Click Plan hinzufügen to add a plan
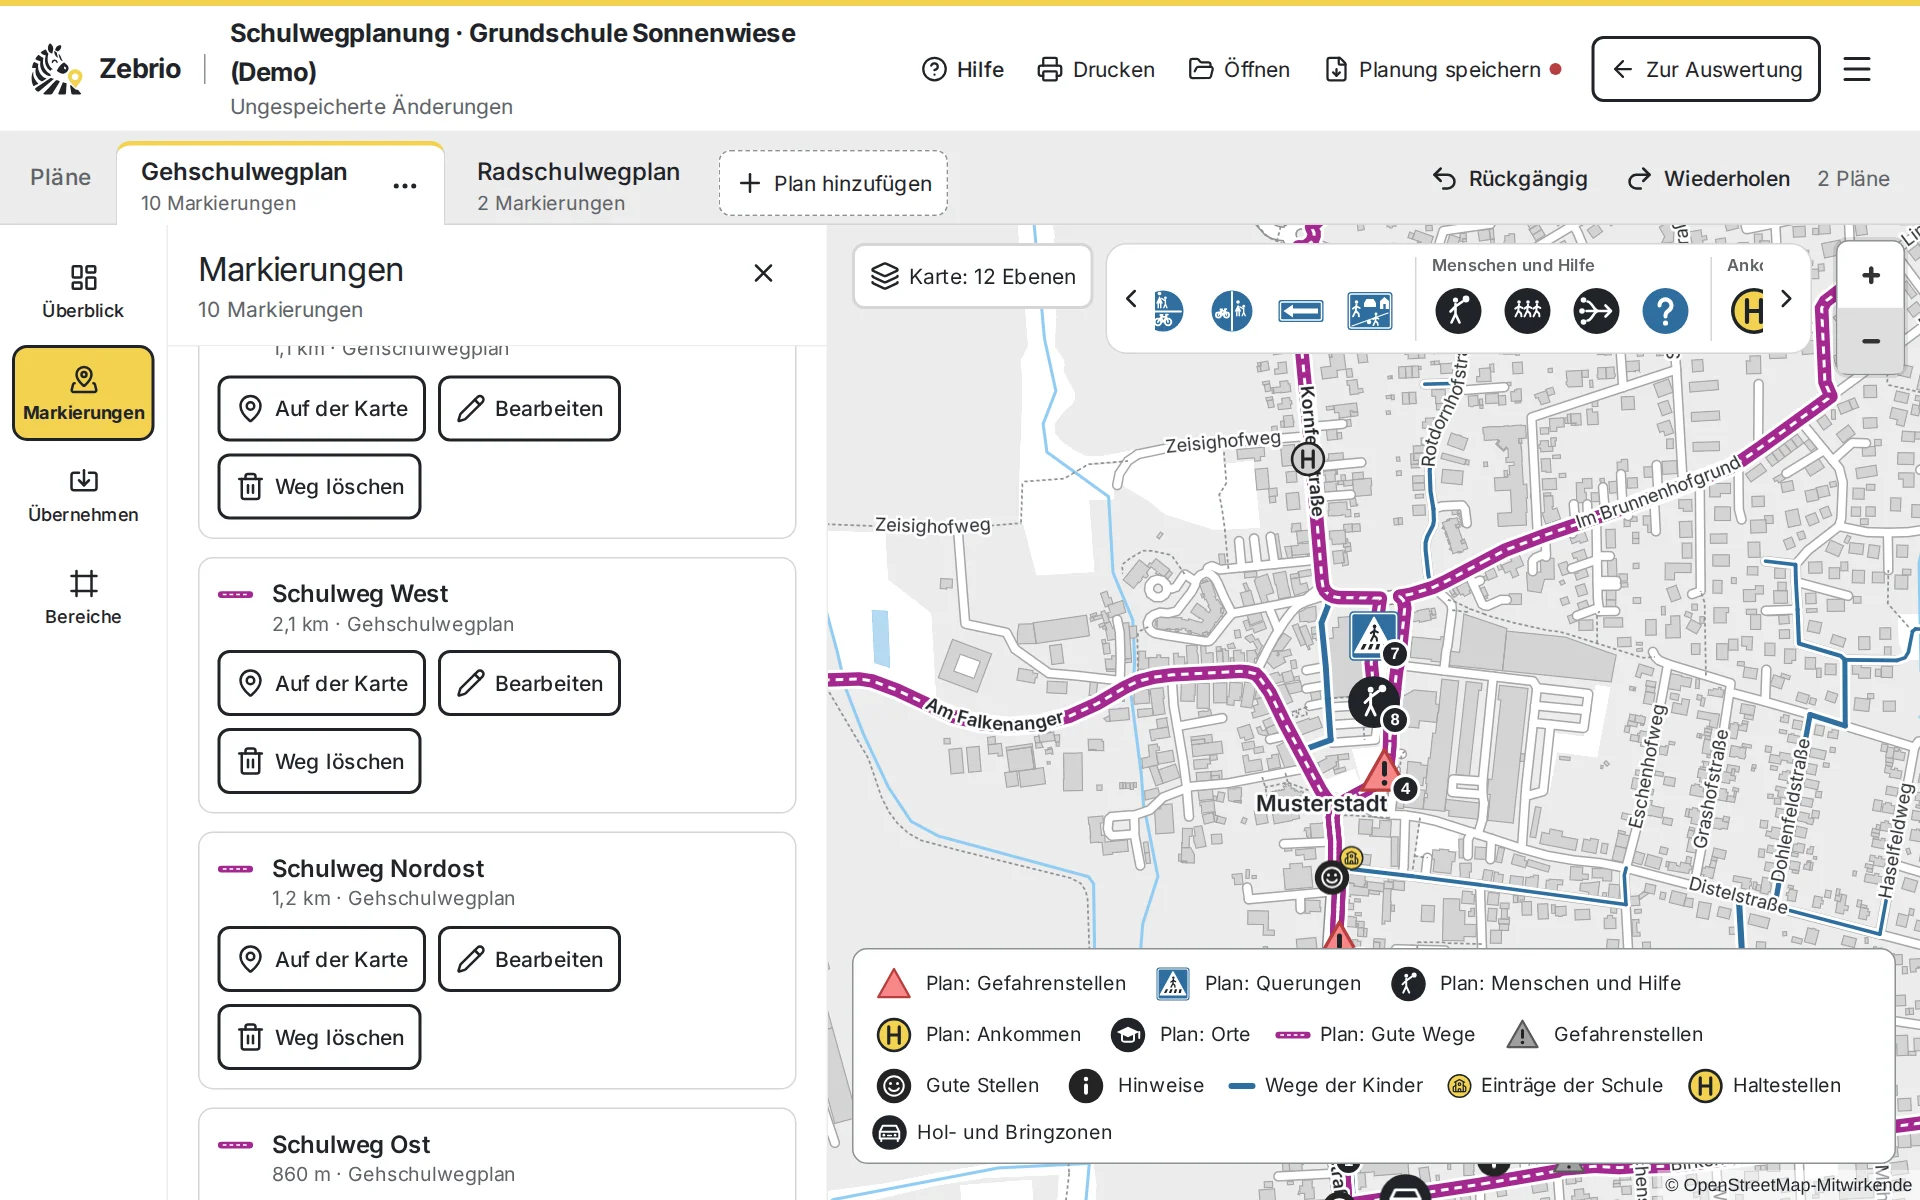 [x=833, y=183]
